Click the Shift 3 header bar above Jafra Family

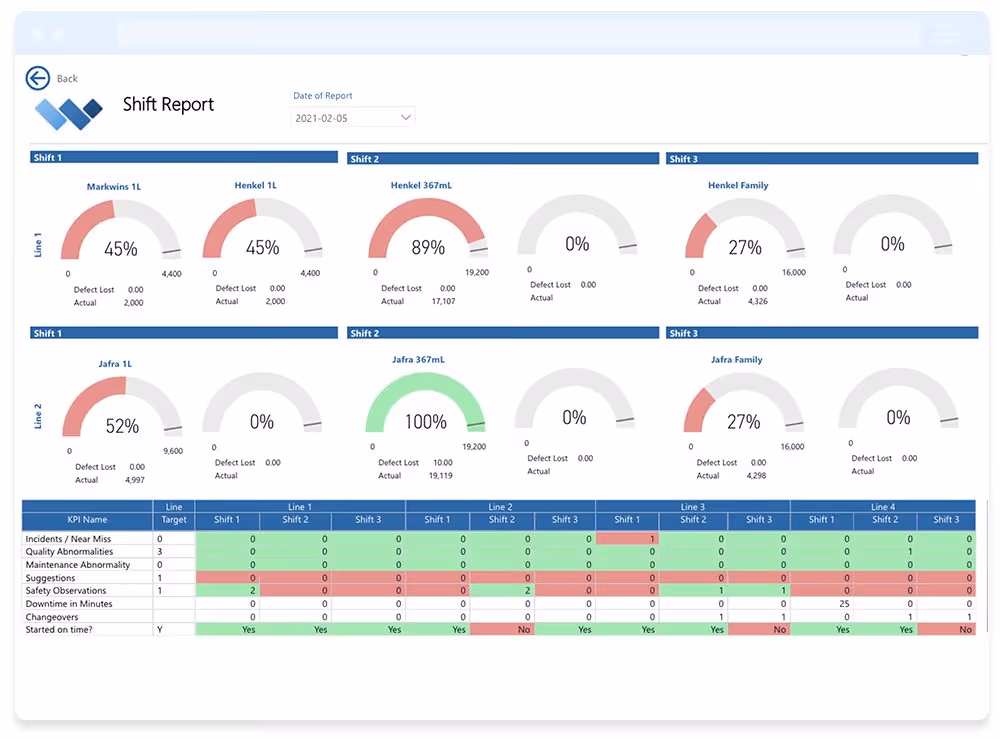point(821,333)
